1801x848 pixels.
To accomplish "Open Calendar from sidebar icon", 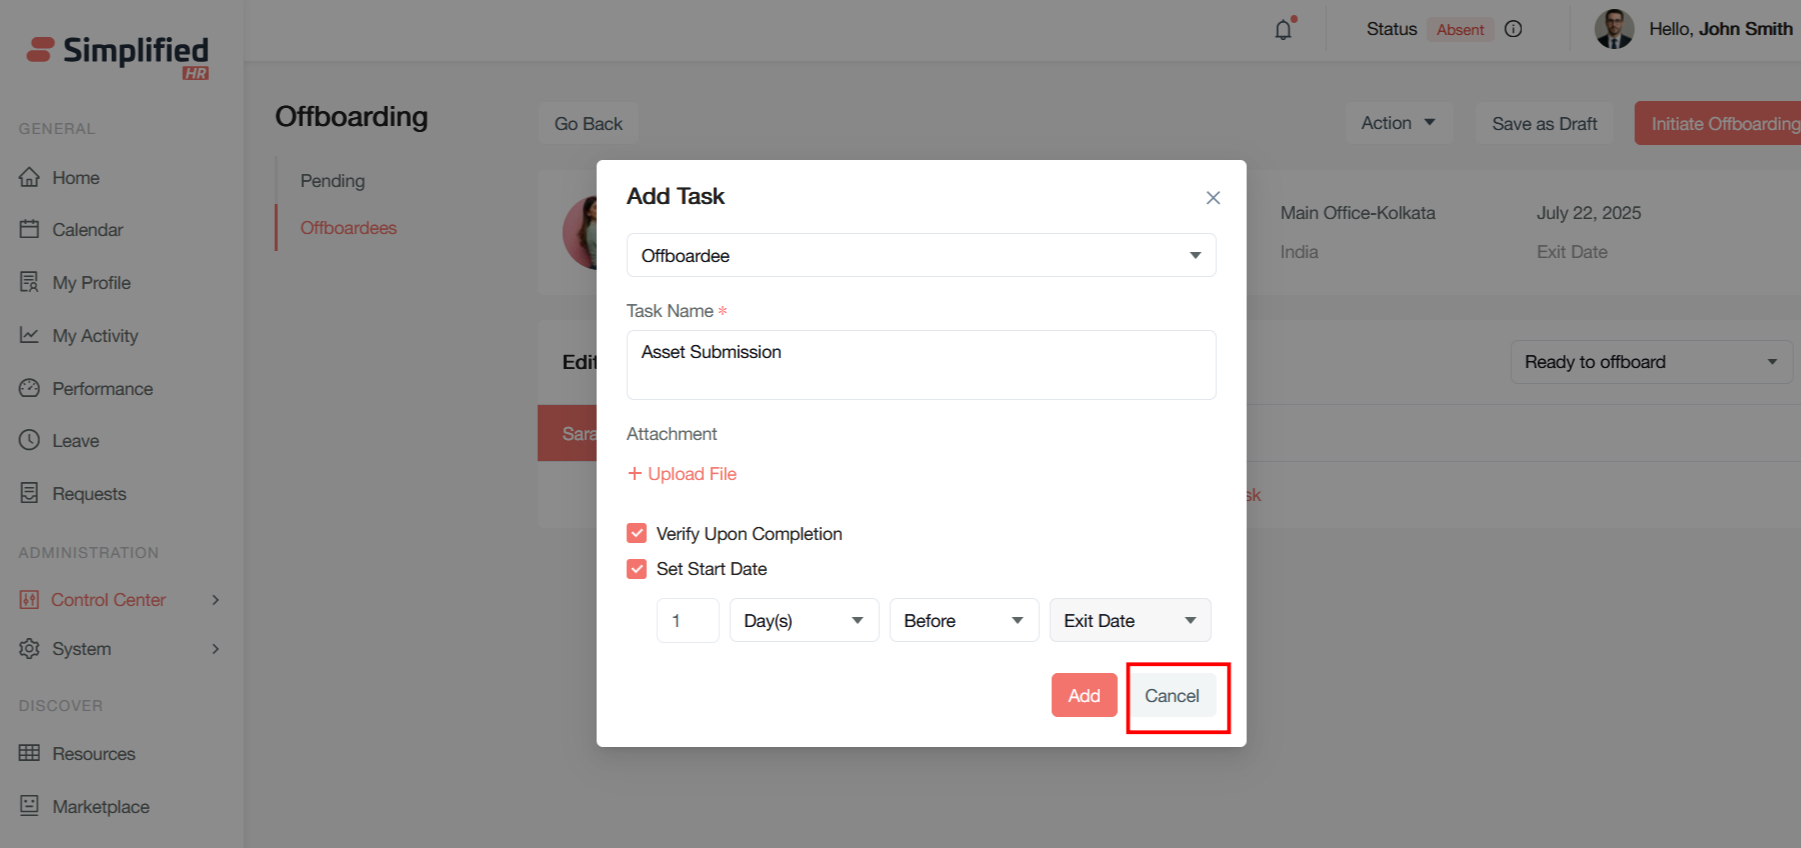I will click(x=30, y=229).
